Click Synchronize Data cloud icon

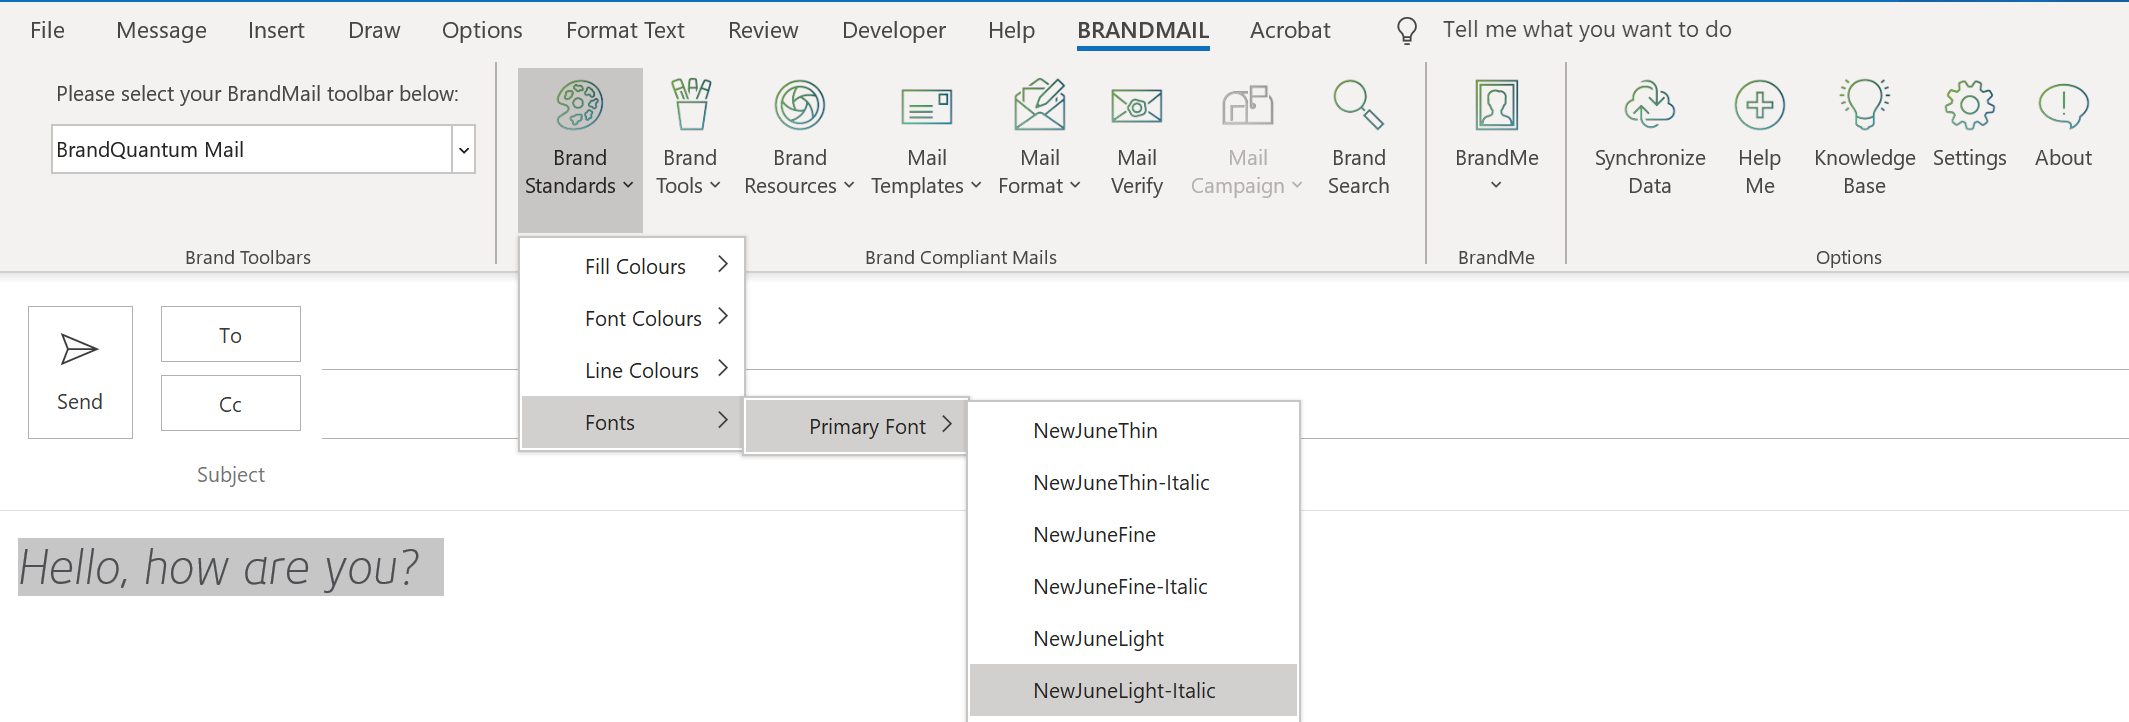(1650, 105)
